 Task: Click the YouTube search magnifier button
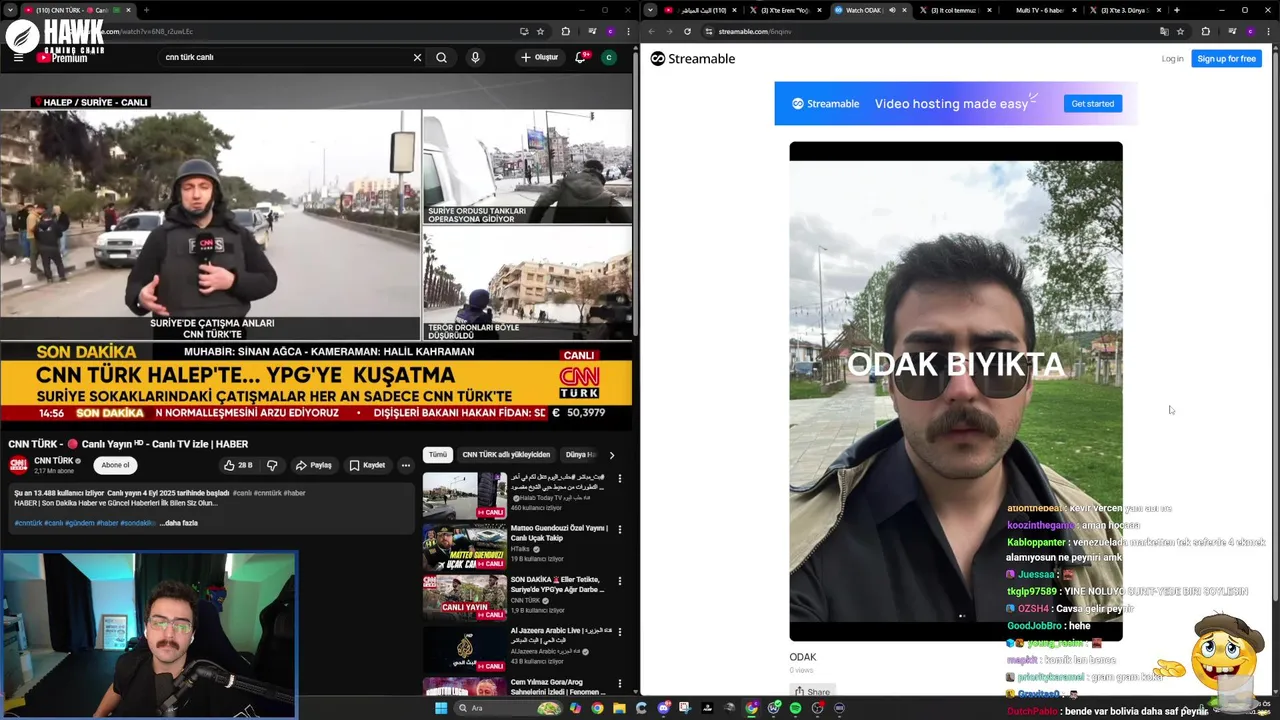(x=441, y=58)
